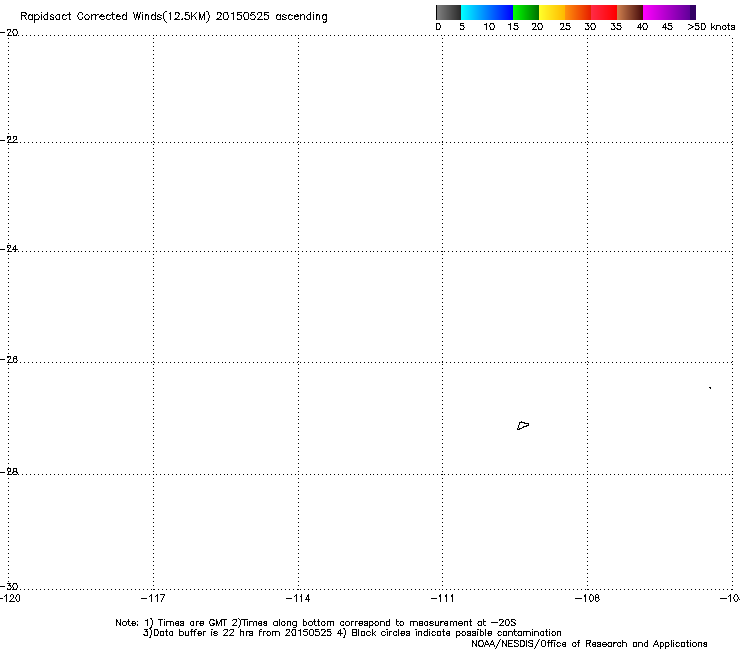Click the cyan-blue 5-15 knots color band
This screenshot has width=740, height=650.
[x=487, y=12]
